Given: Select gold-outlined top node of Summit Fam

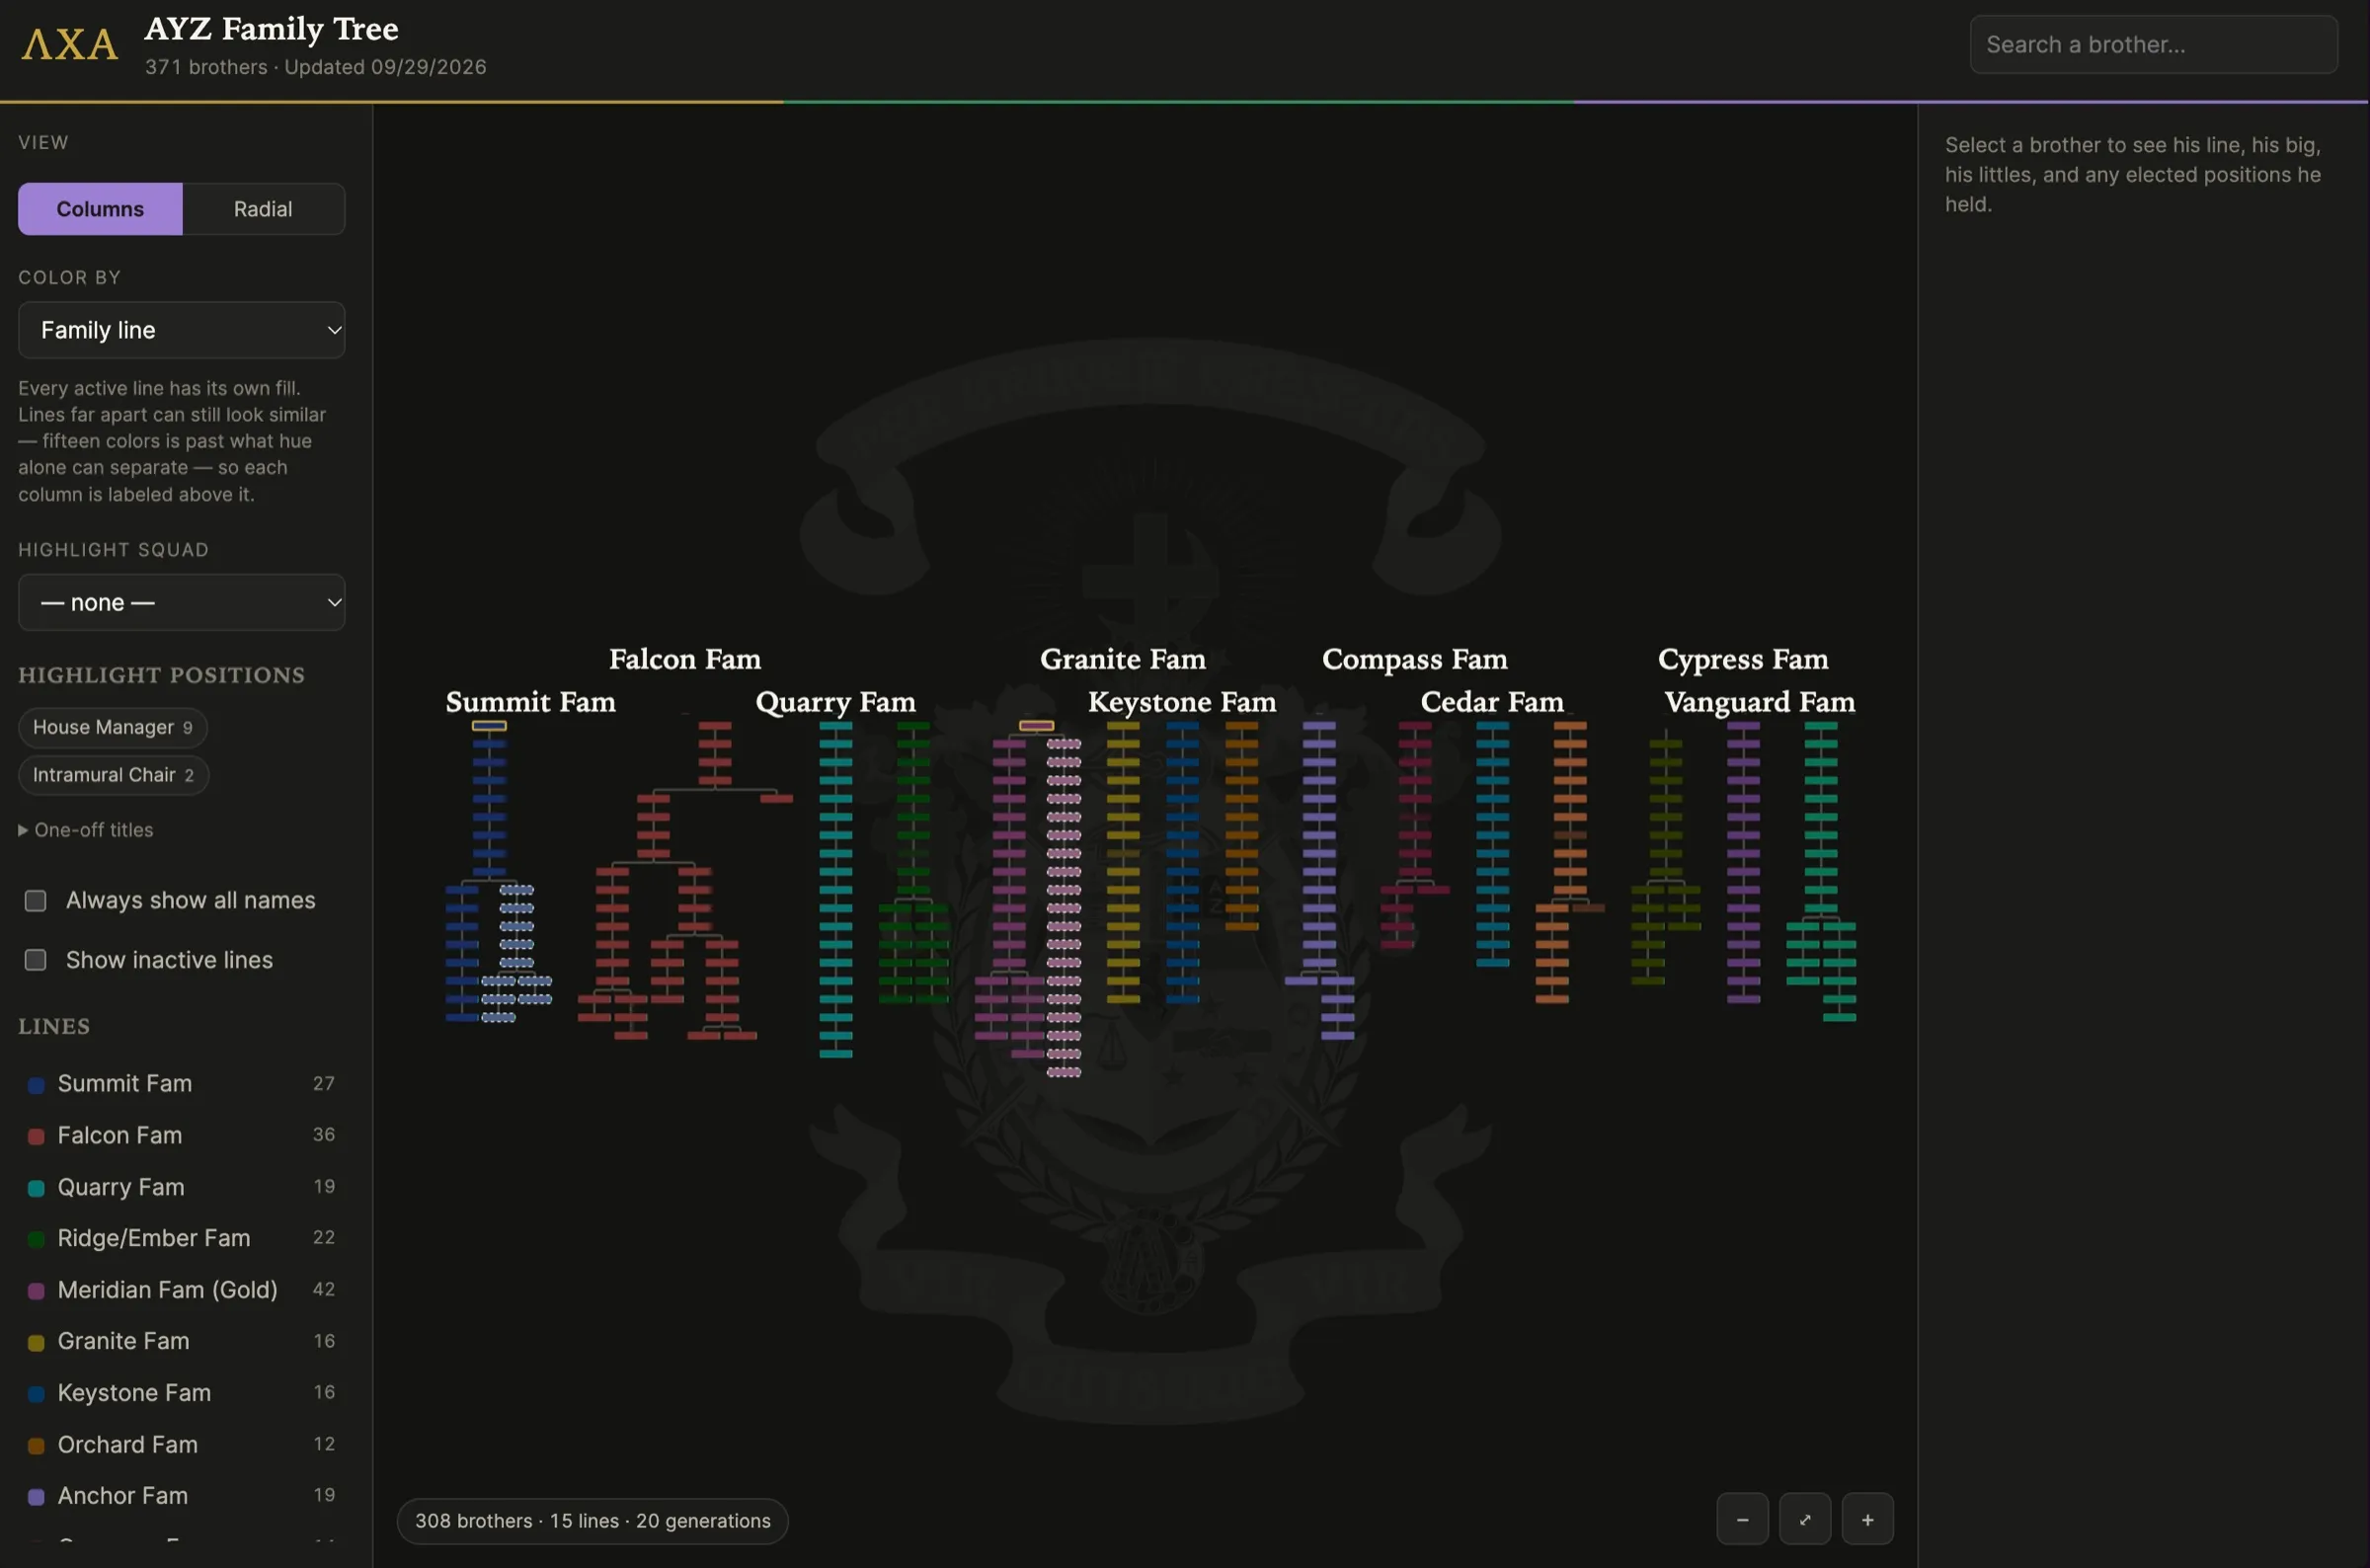Looking at the screenshot, I should (489, 726).
